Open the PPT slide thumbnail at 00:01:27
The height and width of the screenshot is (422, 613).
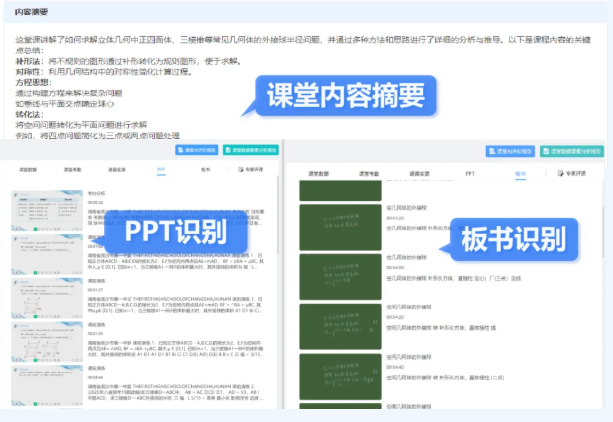[46, 298]
